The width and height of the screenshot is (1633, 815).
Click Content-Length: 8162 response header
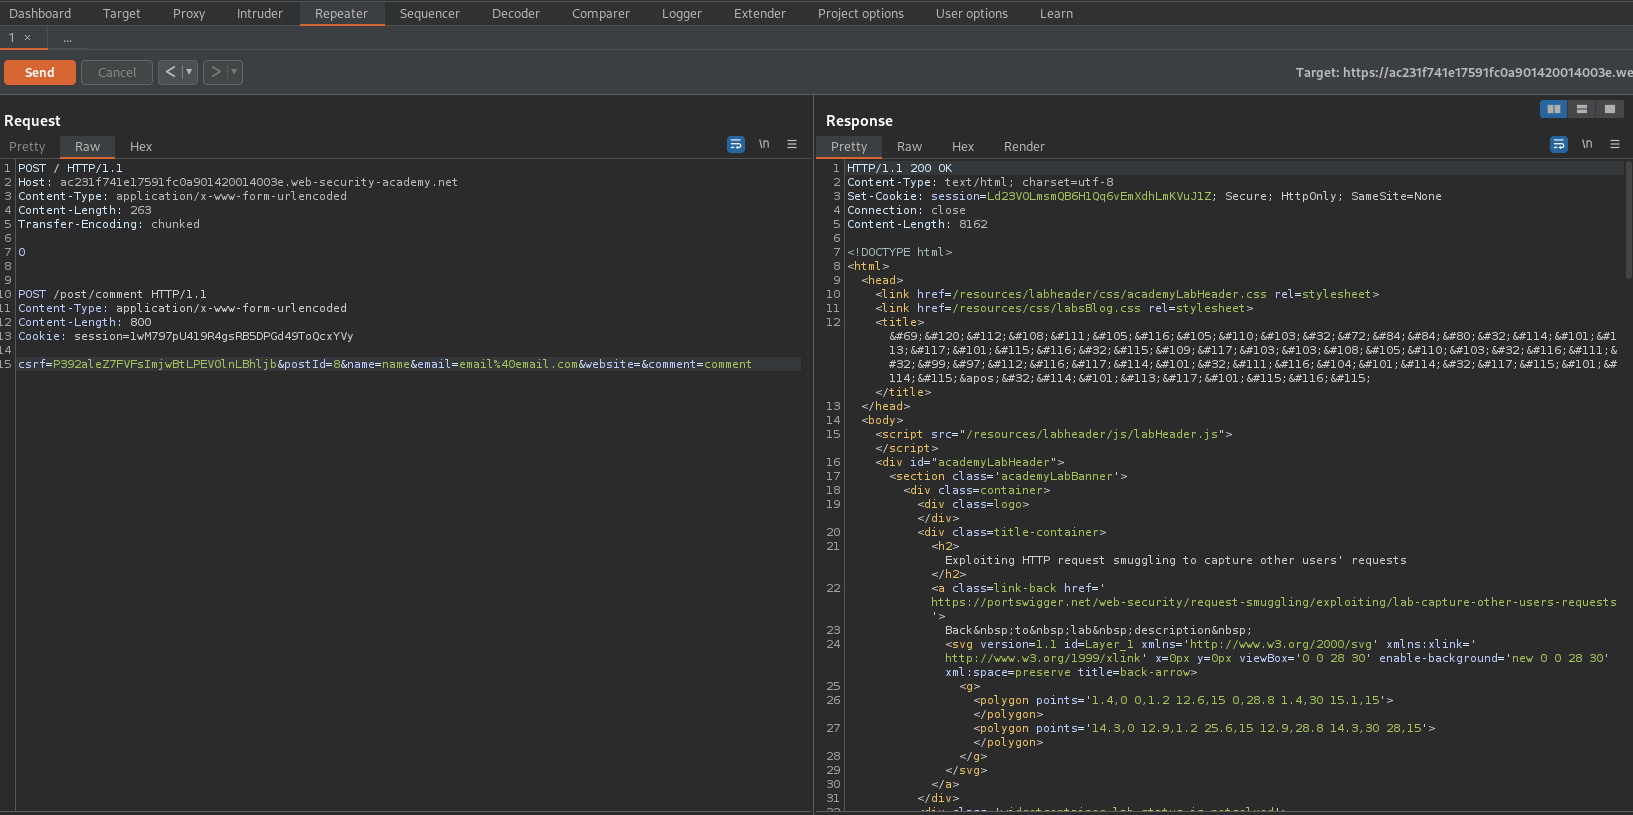[917, 224]
